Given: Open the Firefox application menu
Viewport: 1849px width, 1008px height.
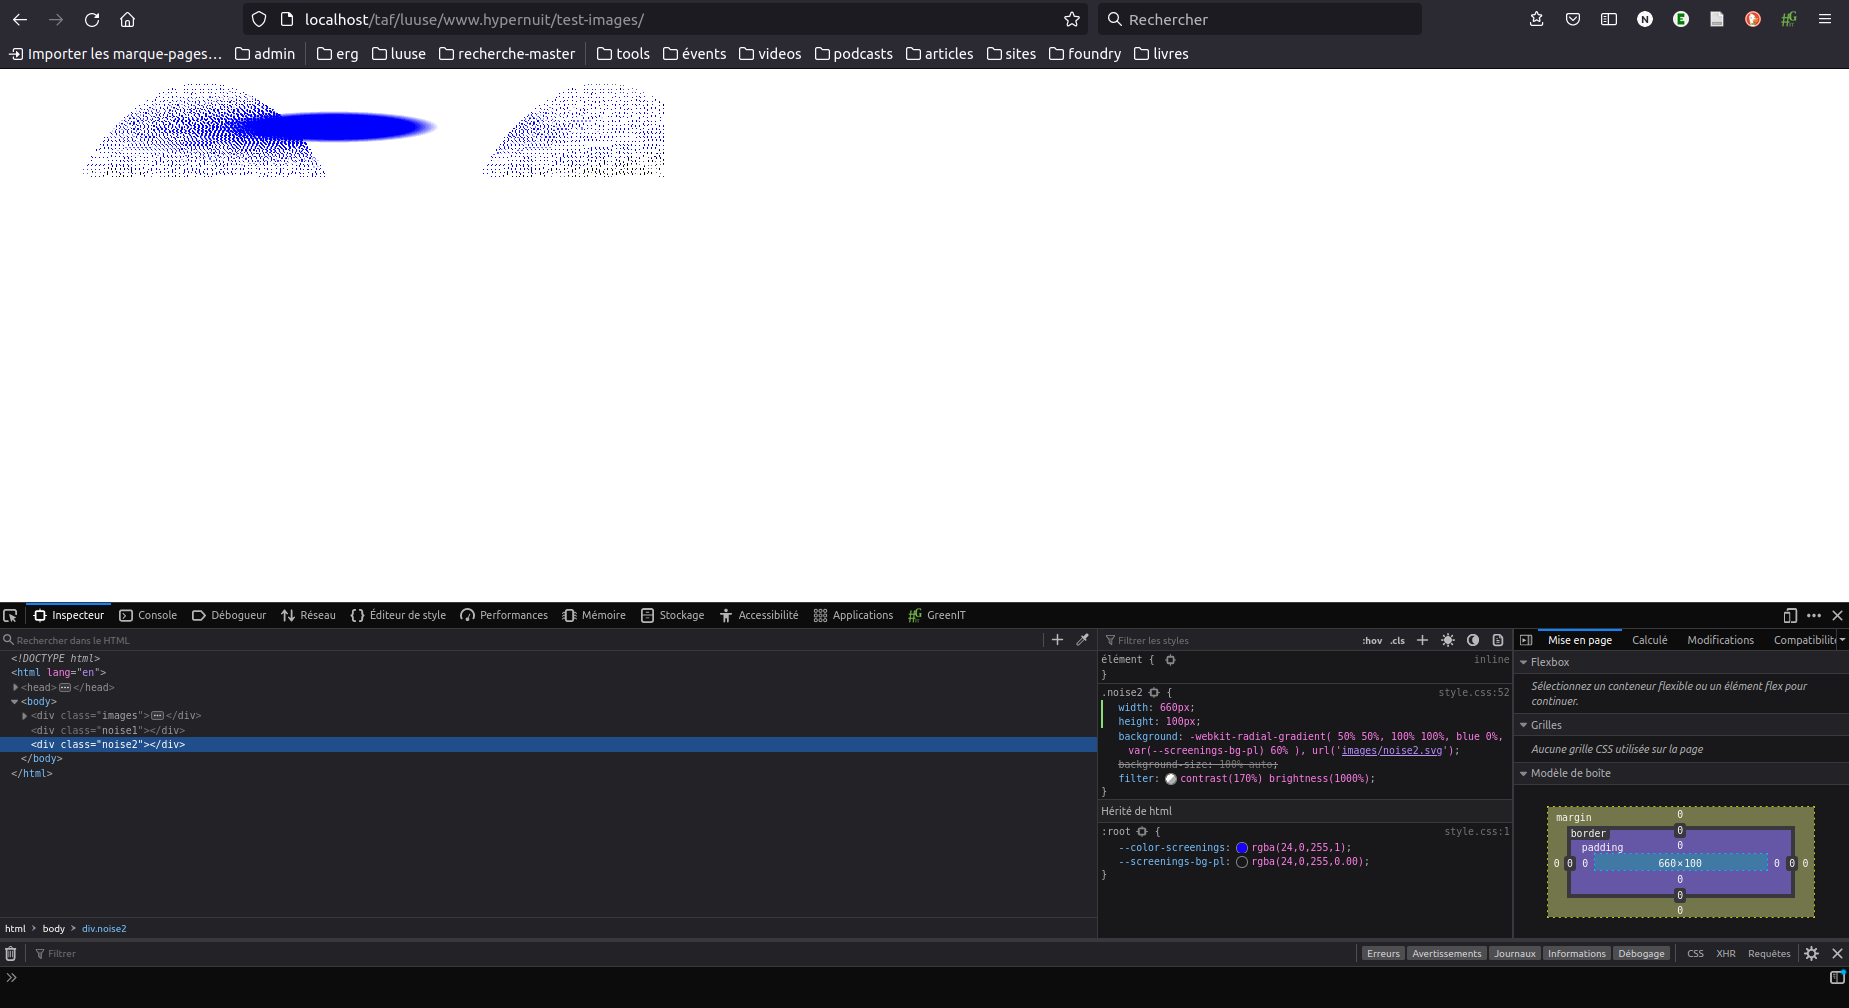Looking at the screenshot, I should click(1825, 19).
